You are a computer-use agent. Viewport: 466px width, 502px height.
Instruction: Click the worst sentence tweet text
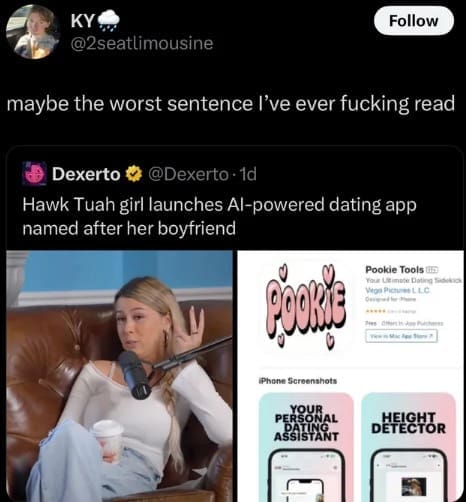[x=231, y=104]
